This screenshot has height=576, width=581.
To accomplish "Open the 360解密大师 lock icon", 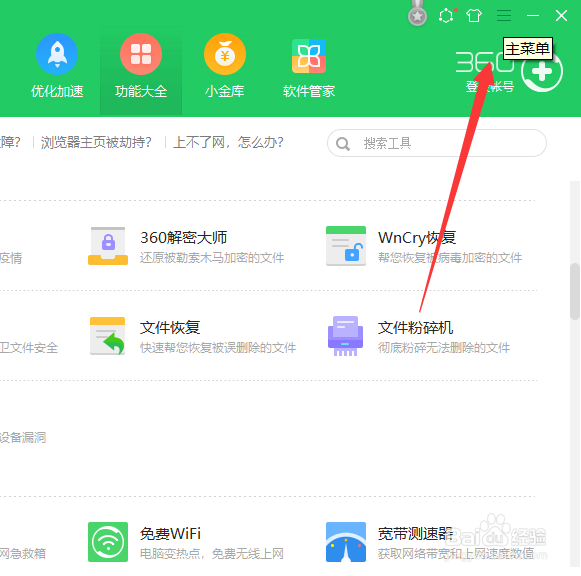I will [108, 246].
